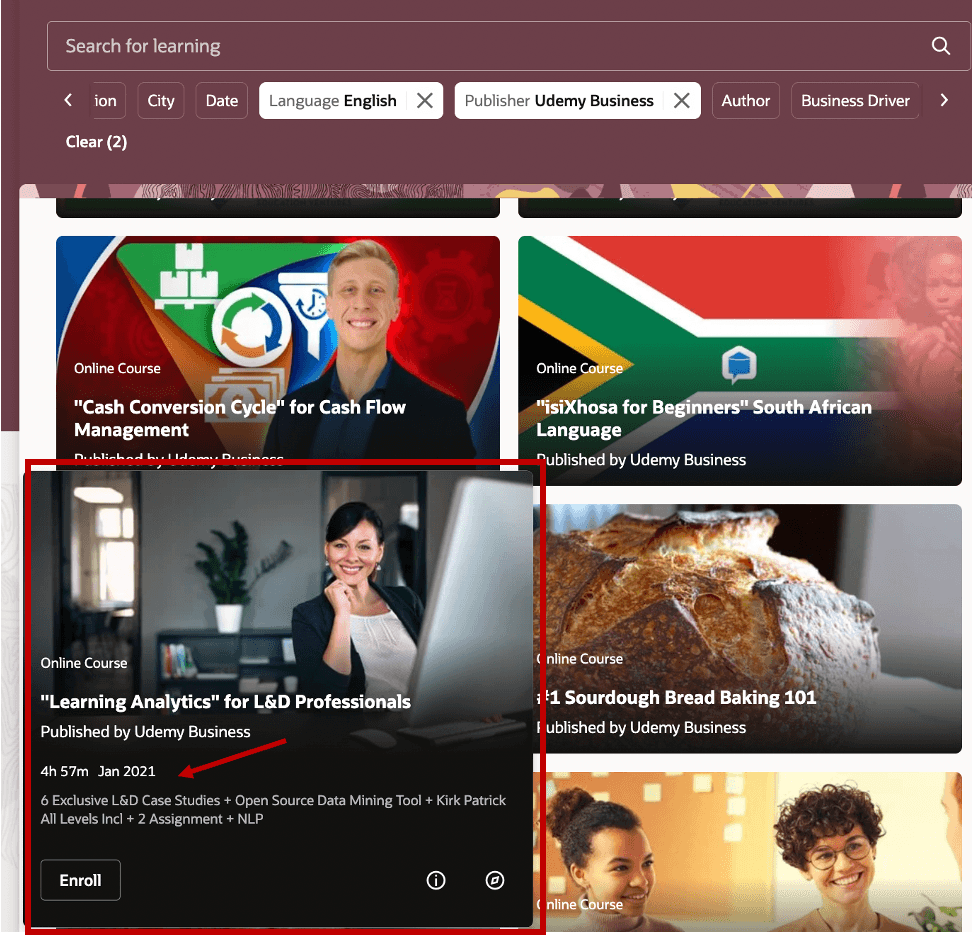Click the compass icon on Learning Analytics card
This screenshot has height=936, width=972.
point(495,880)
